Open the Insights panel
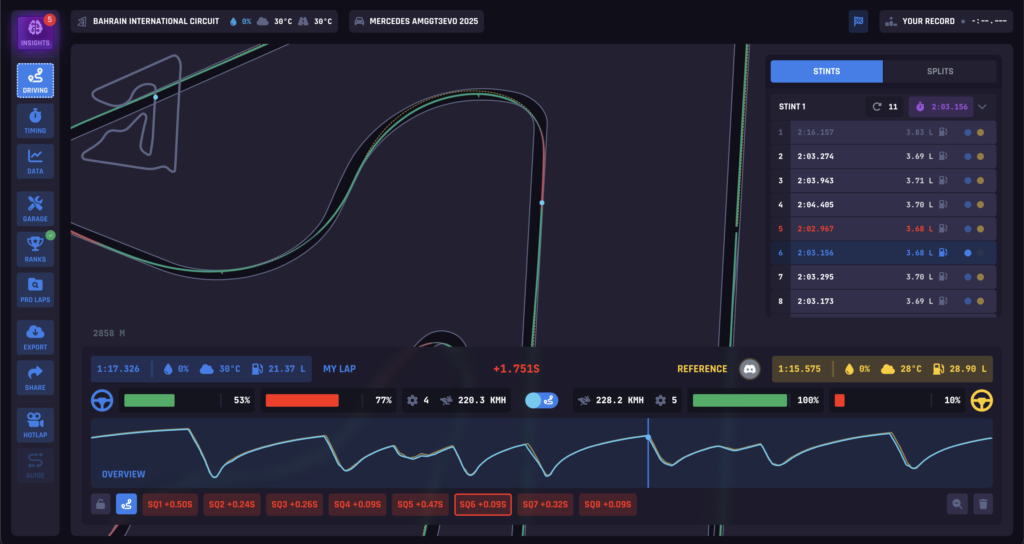Viewport: 1024px width, 544px height. (x=35, y=31)
